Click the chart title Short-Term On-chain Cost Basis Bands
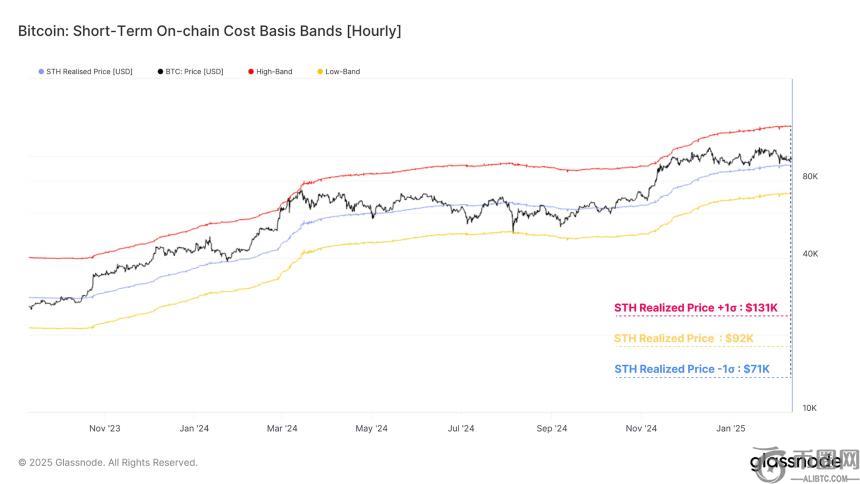The image size is (860, 484). click(210, 31)
